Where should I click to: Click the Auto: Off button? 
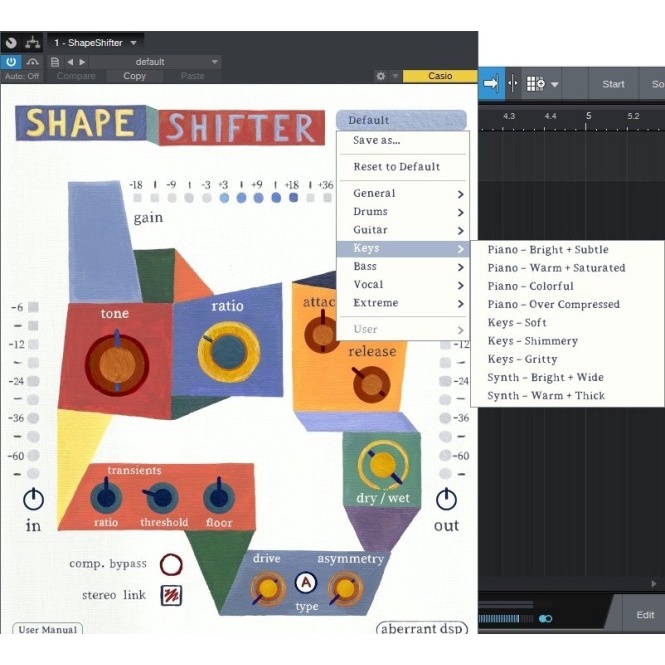click(22, 76)
